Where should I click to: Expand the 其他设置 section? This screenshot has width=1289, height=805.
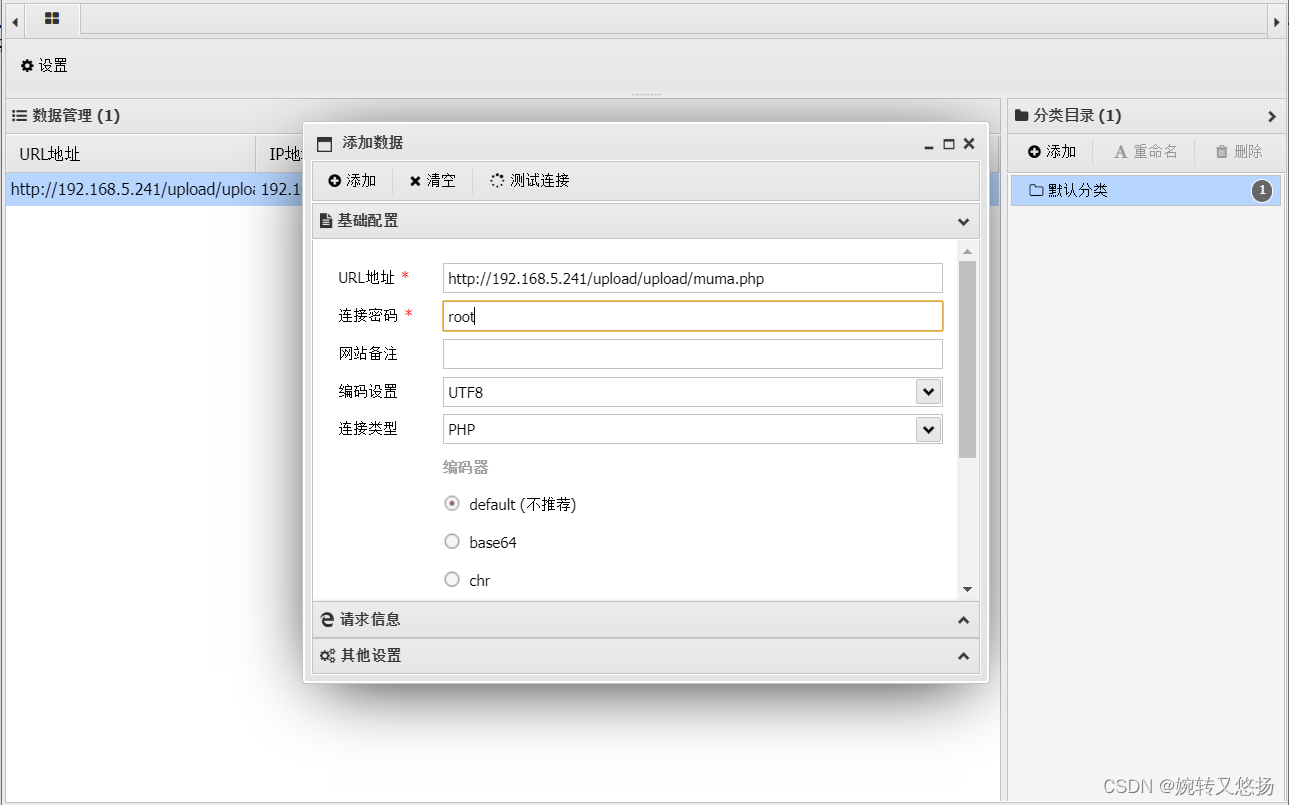click(963, 656)
